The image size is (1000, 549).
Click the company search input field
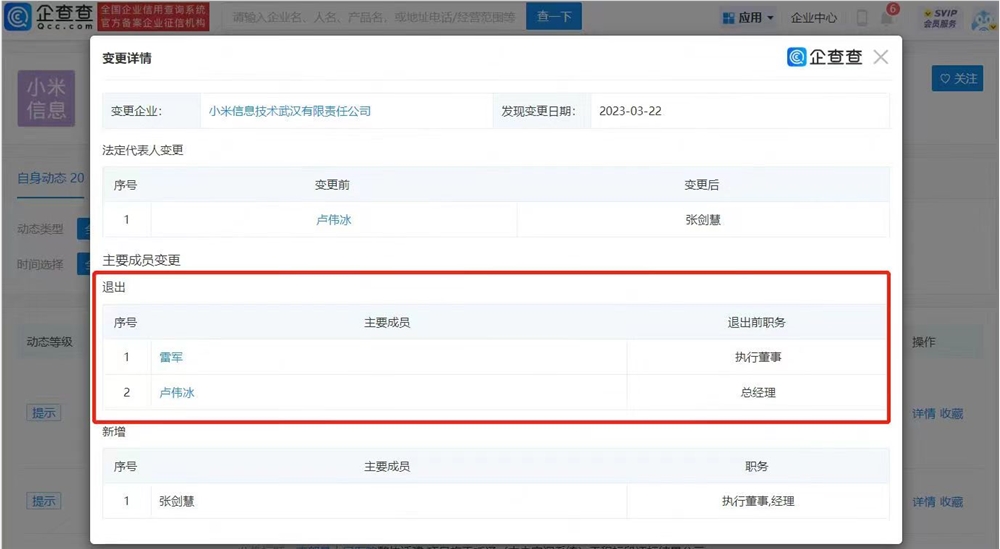coord(375,17)
